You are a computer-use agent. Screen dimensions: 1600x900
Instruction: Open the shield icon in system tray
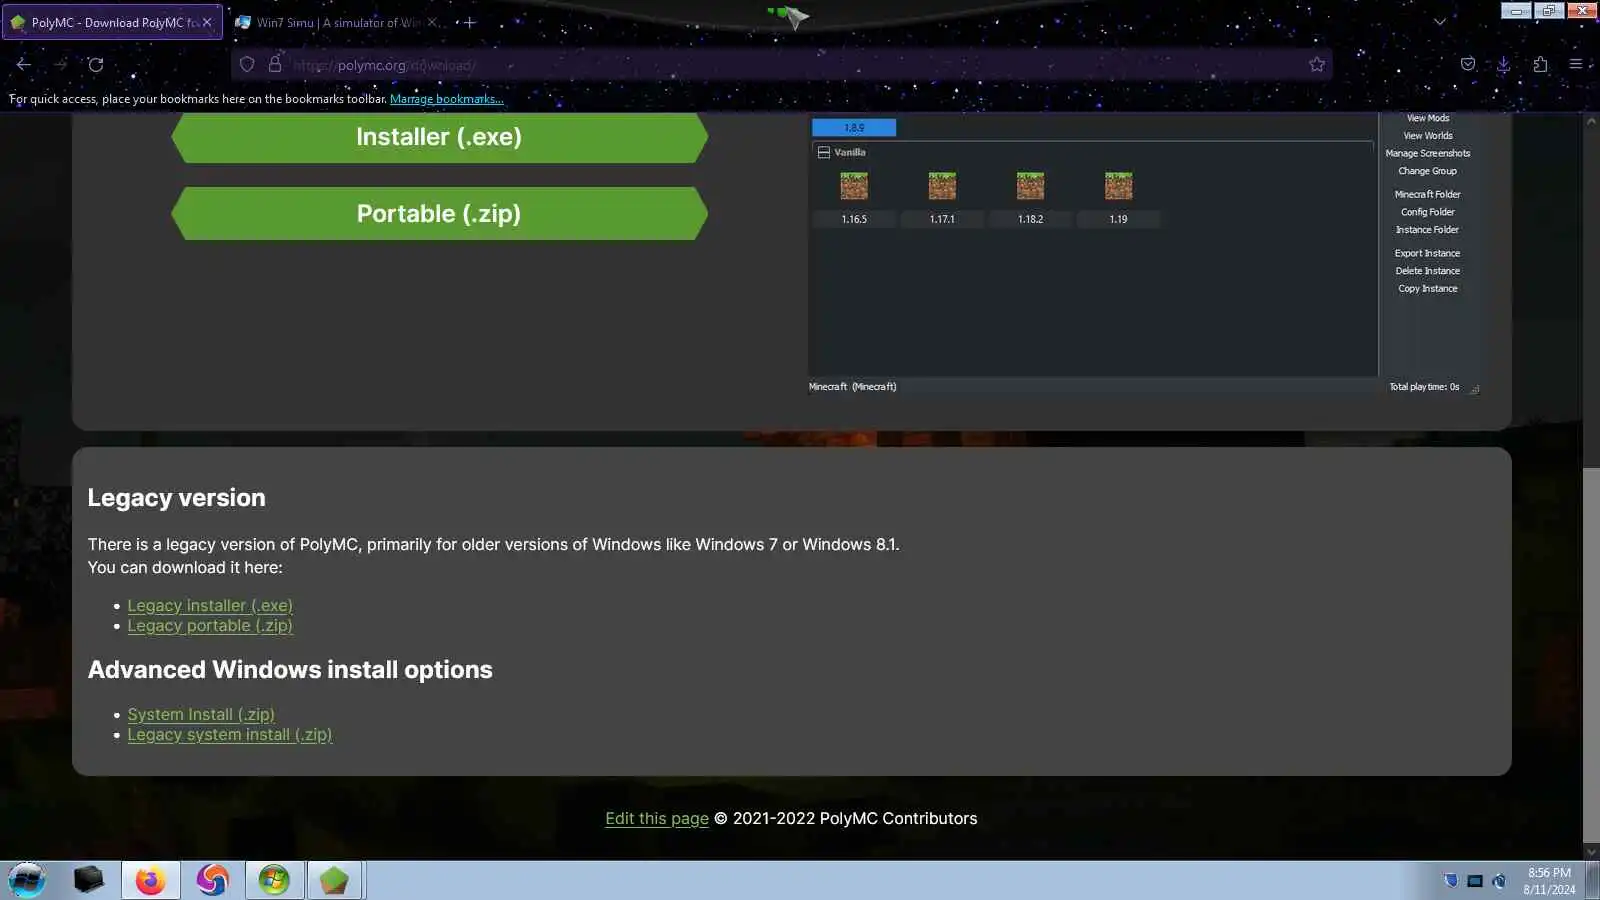tap(1451, 881)
